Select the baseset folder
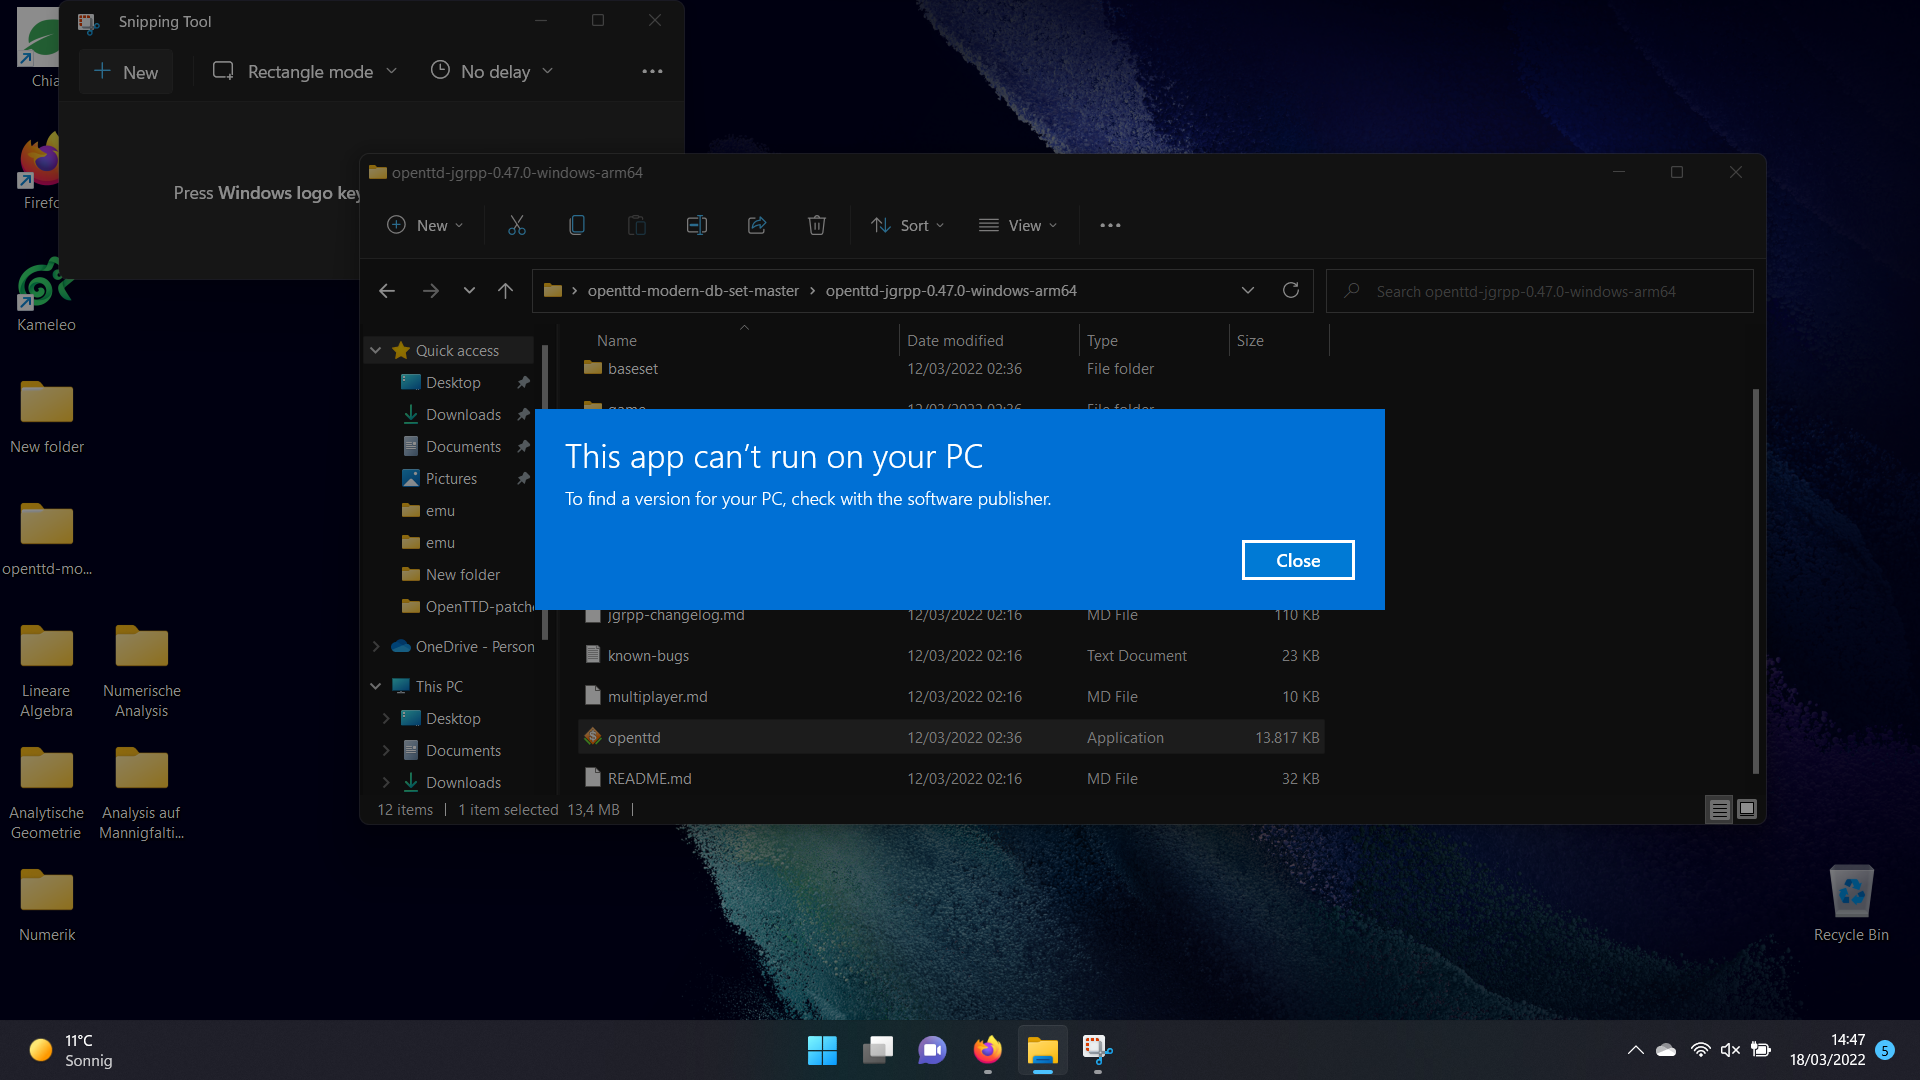 pyautogui.click(x=951, y=369)
